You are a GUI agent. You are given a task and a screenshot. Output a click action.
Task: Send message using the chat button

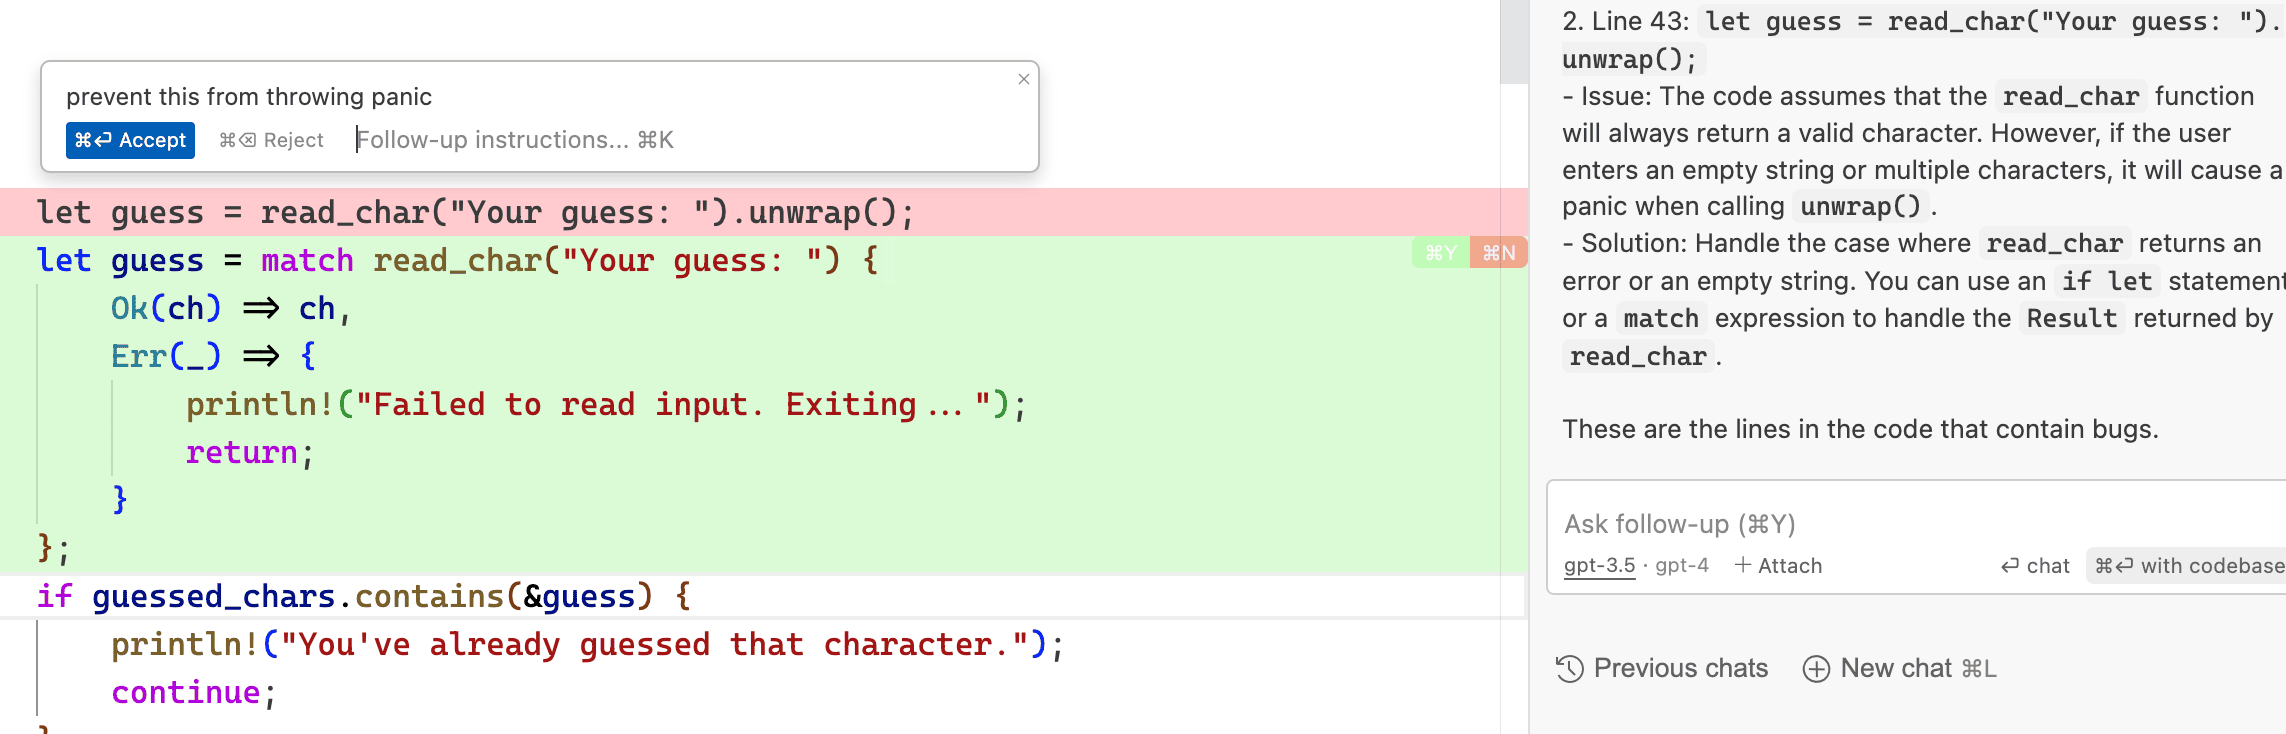[x=2035, y=566]
